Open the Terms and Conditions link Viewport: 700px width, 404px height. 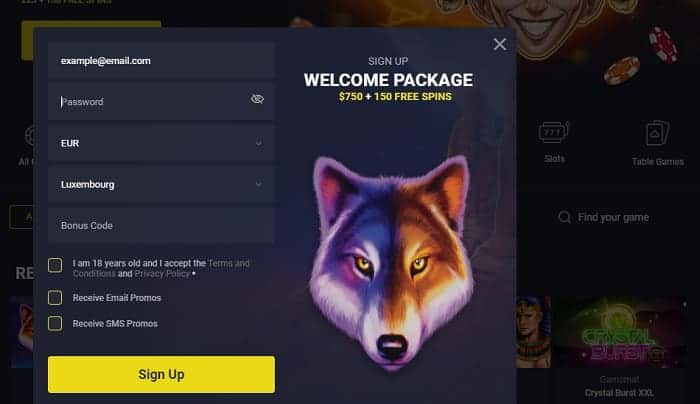point(161,268)
